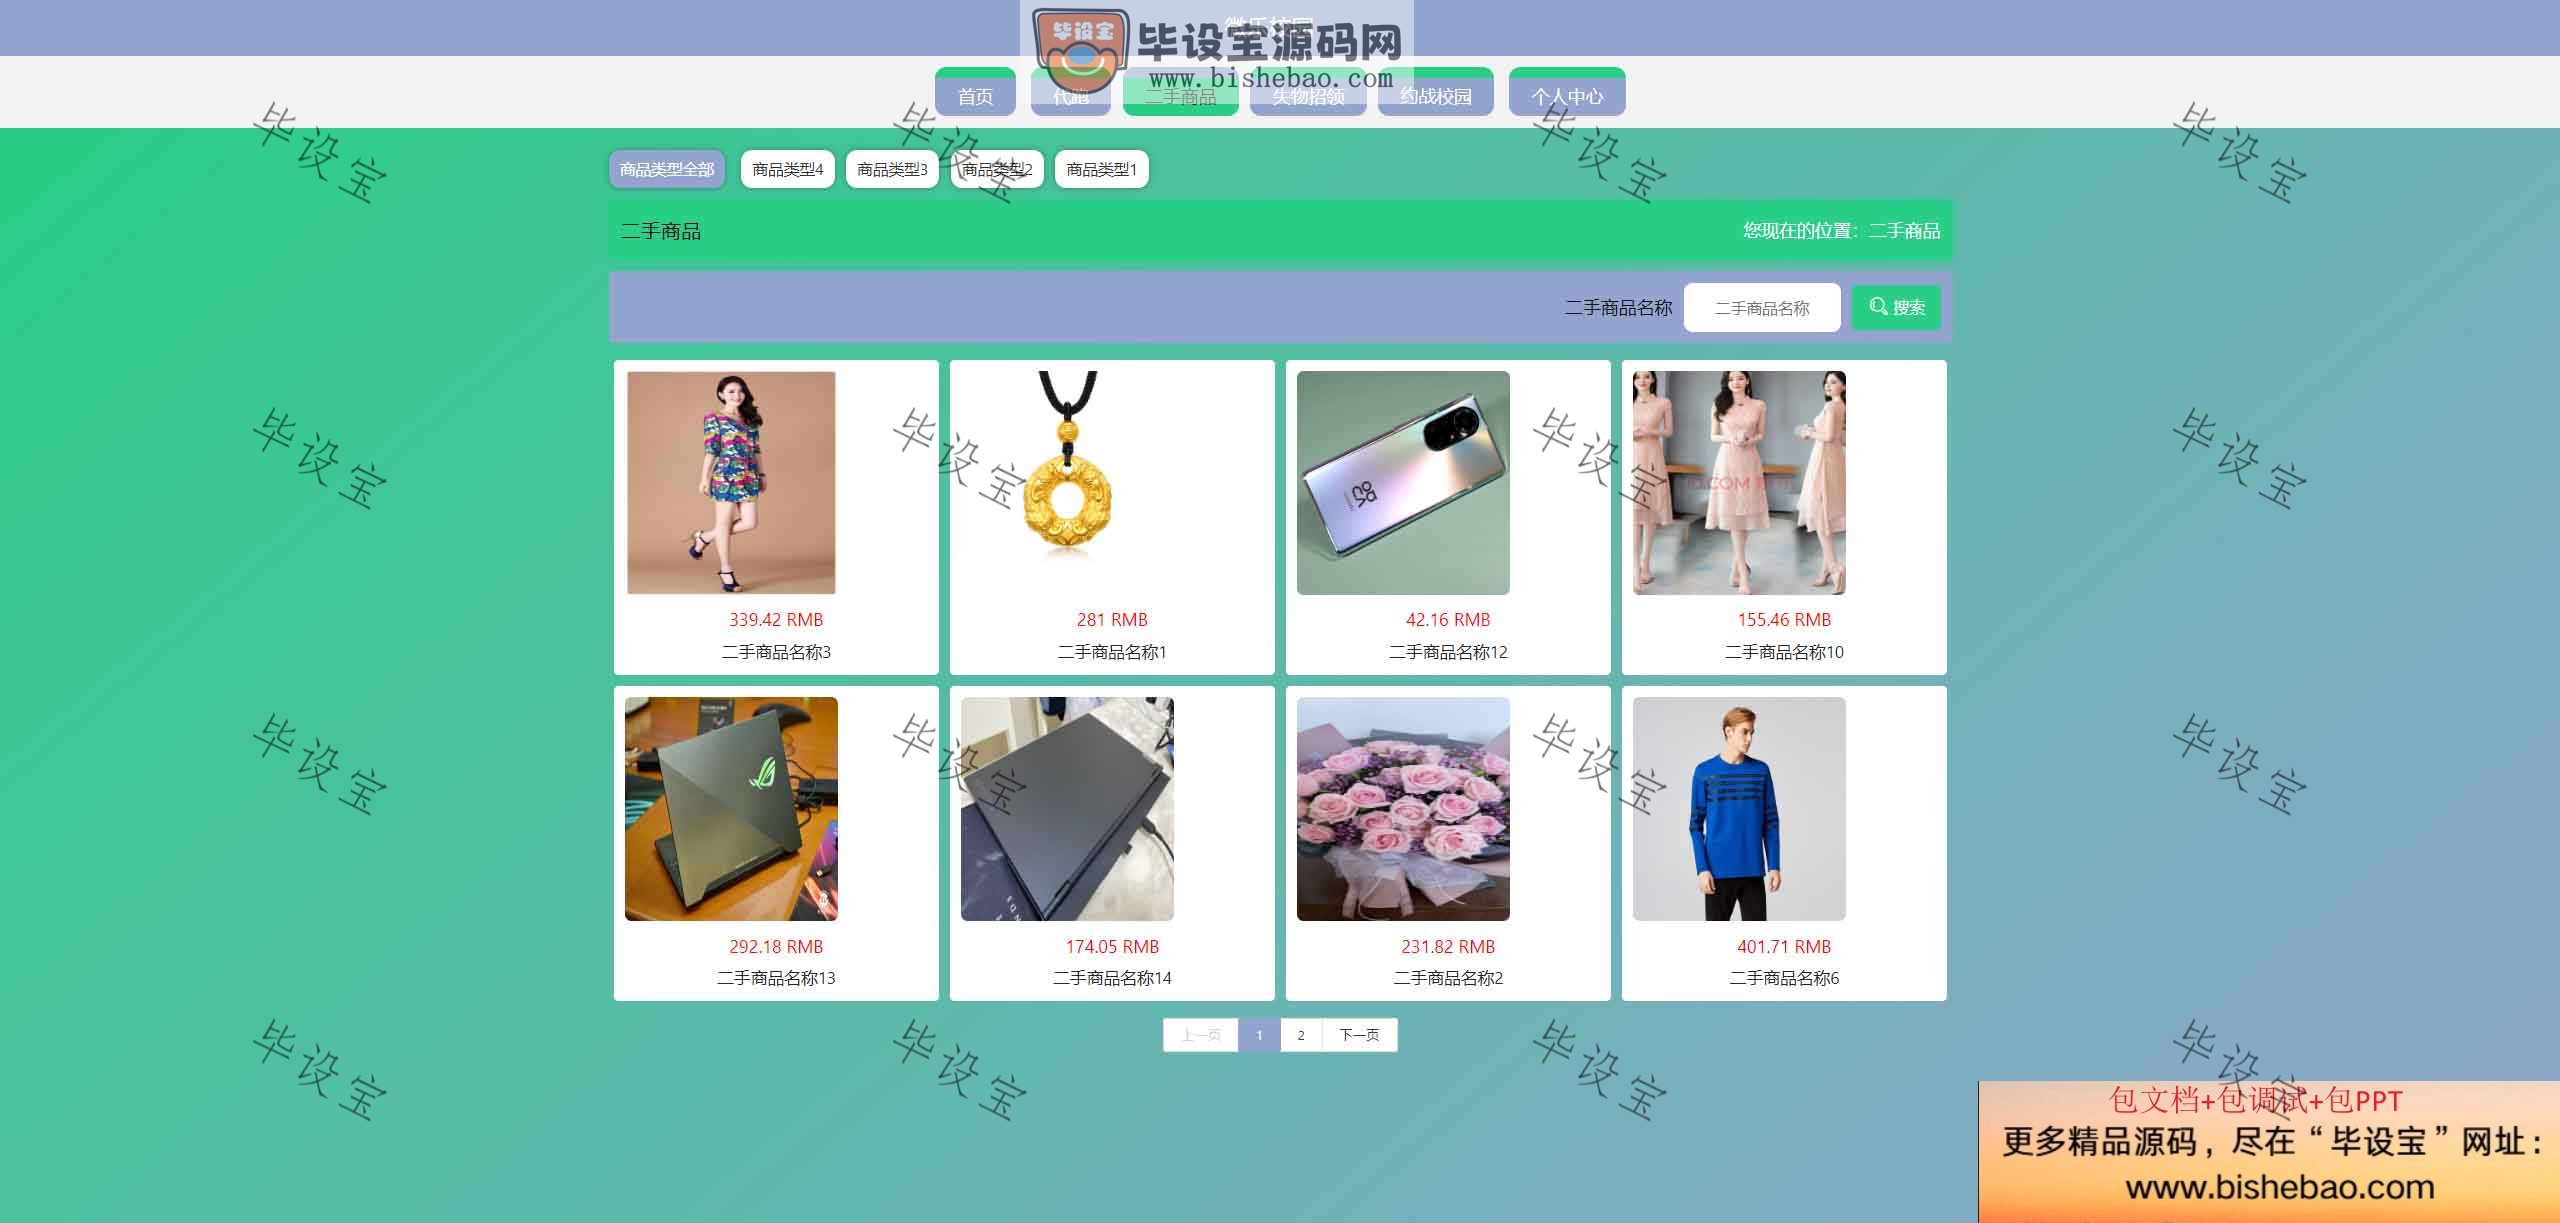Click the magnifier icon in 搜索 button
This screenshot has width=2560, height=1223.
point(1878,307)
